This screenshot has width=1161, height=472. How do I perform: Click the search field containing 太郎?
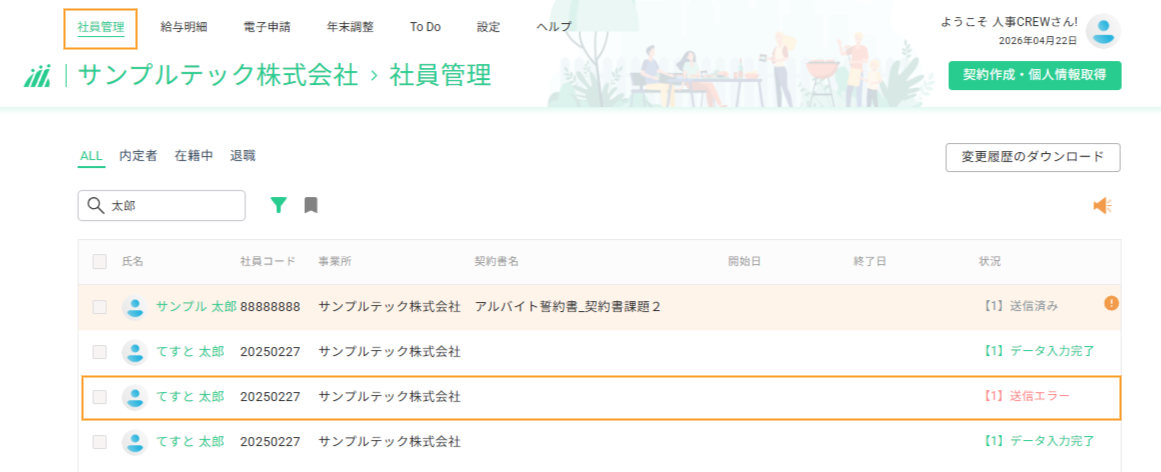tap(161, 206)
